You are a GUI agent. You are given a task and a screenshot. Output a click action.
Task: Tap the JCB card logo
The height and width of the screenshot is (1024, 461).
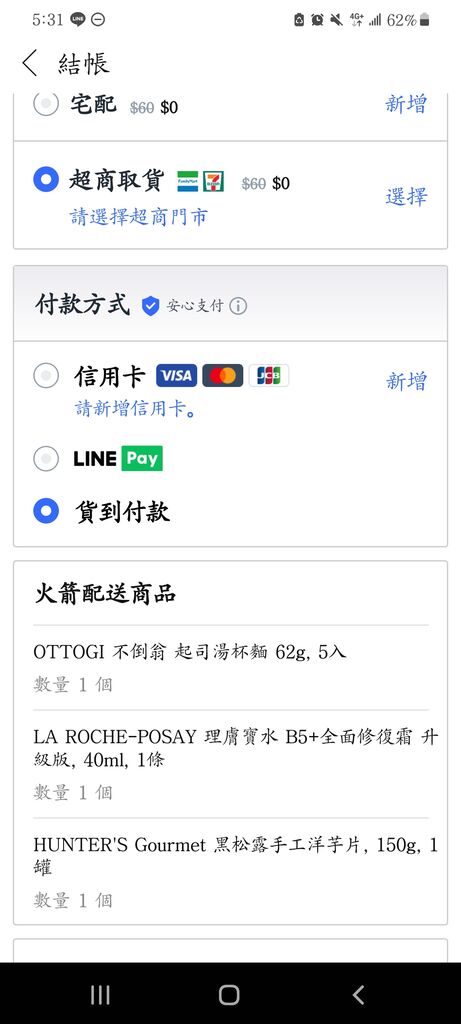pyautogui.click(x=268, y=376)
